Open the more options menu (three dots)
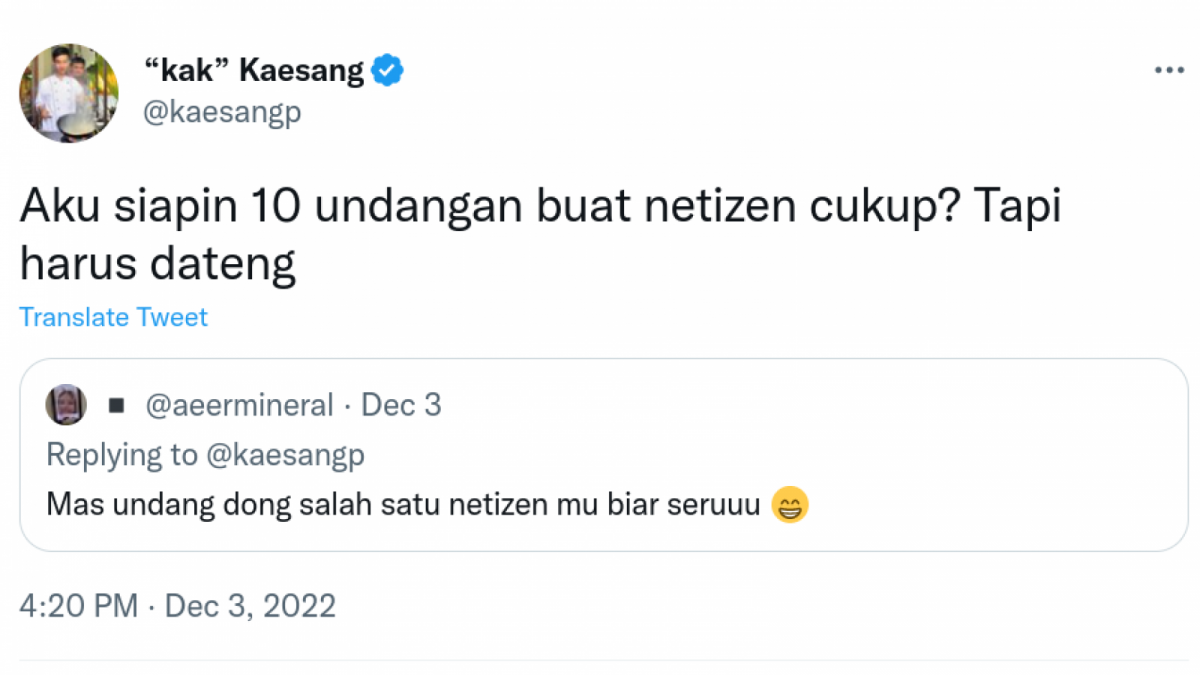The image size is (1200, 675). pyautogui.click(x=1168, y=68)
